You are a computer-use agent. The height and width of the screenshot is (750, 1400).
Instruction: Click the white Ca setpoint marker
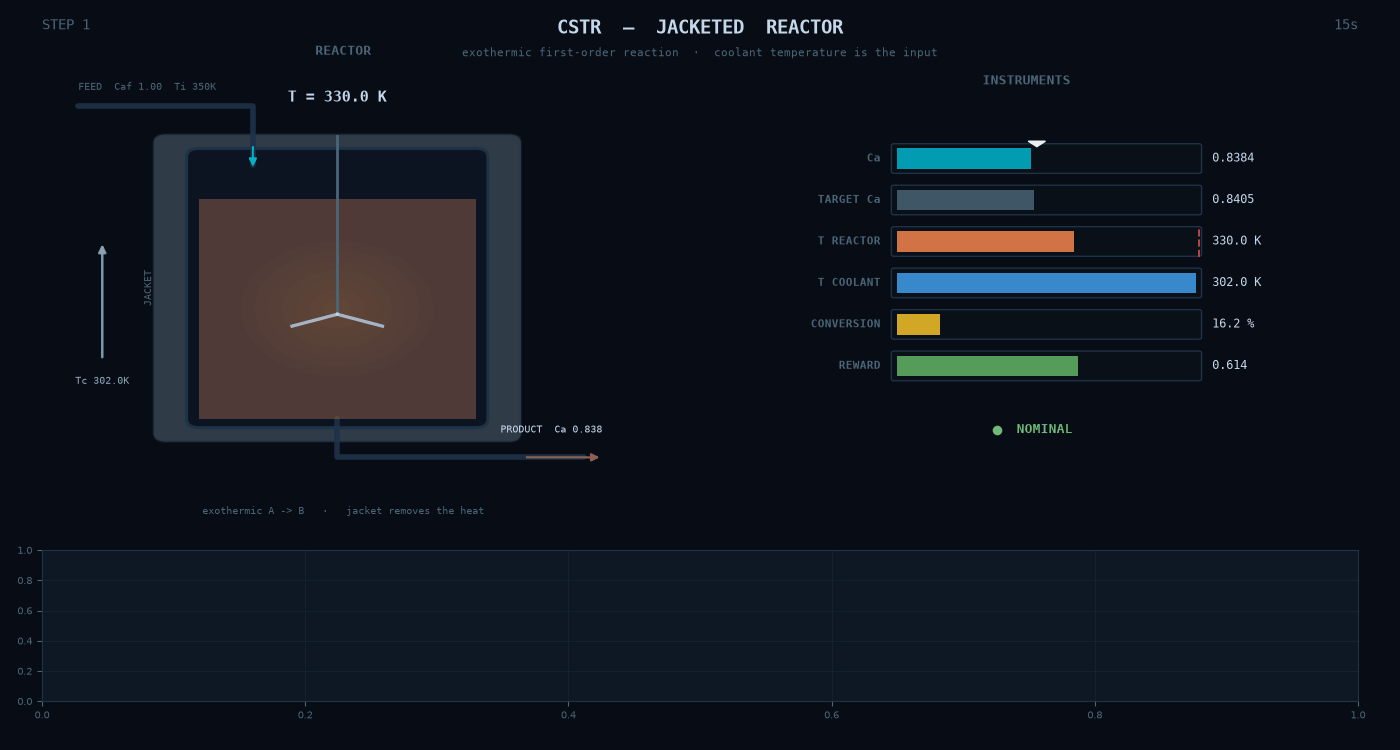point(1037,143)
